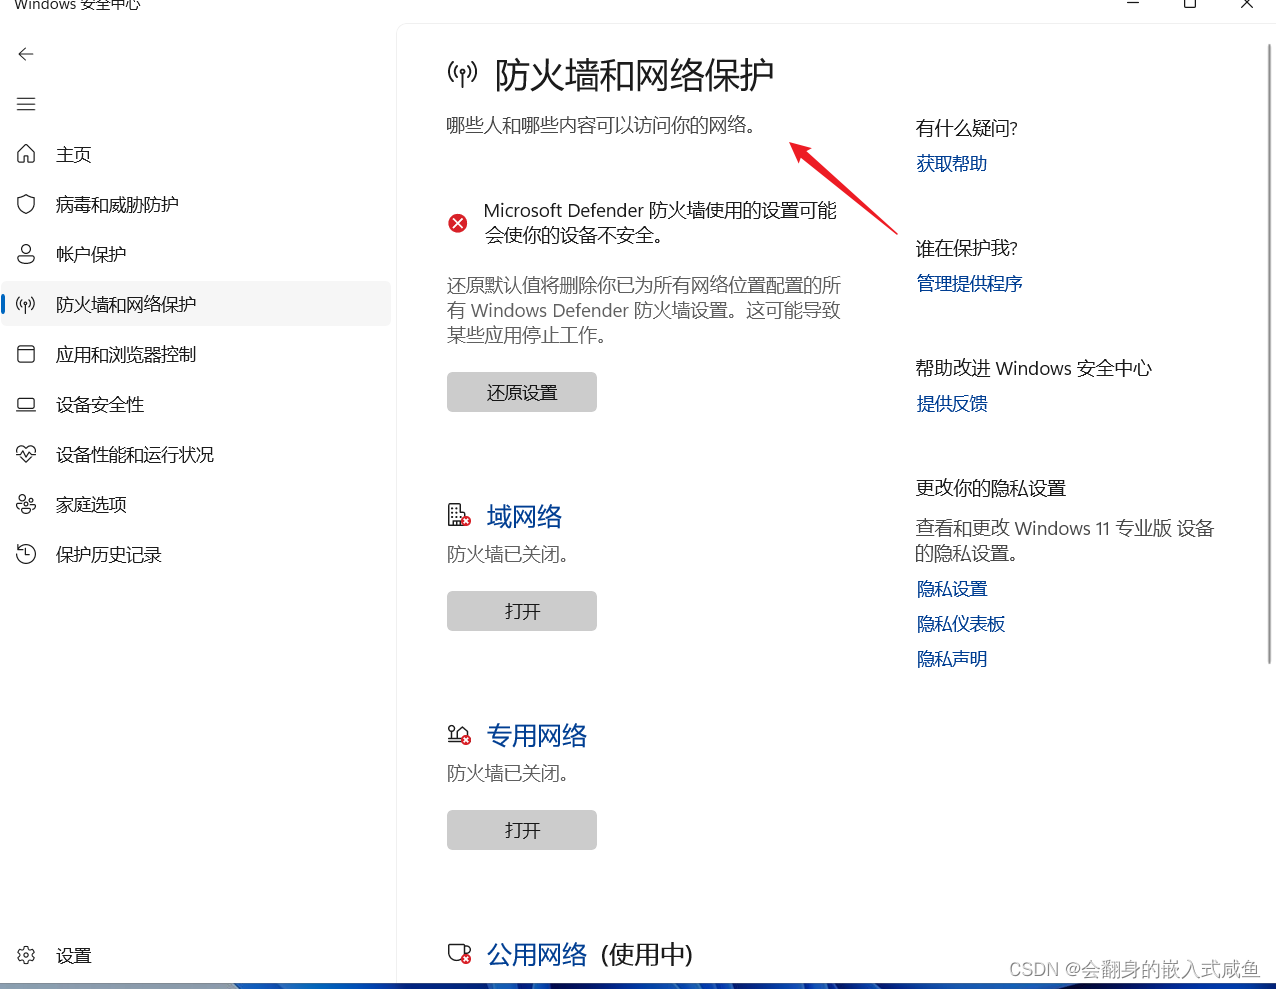
Task: Open the 公用网络 link
Action: pyautogui.click(x=537, y=954)
